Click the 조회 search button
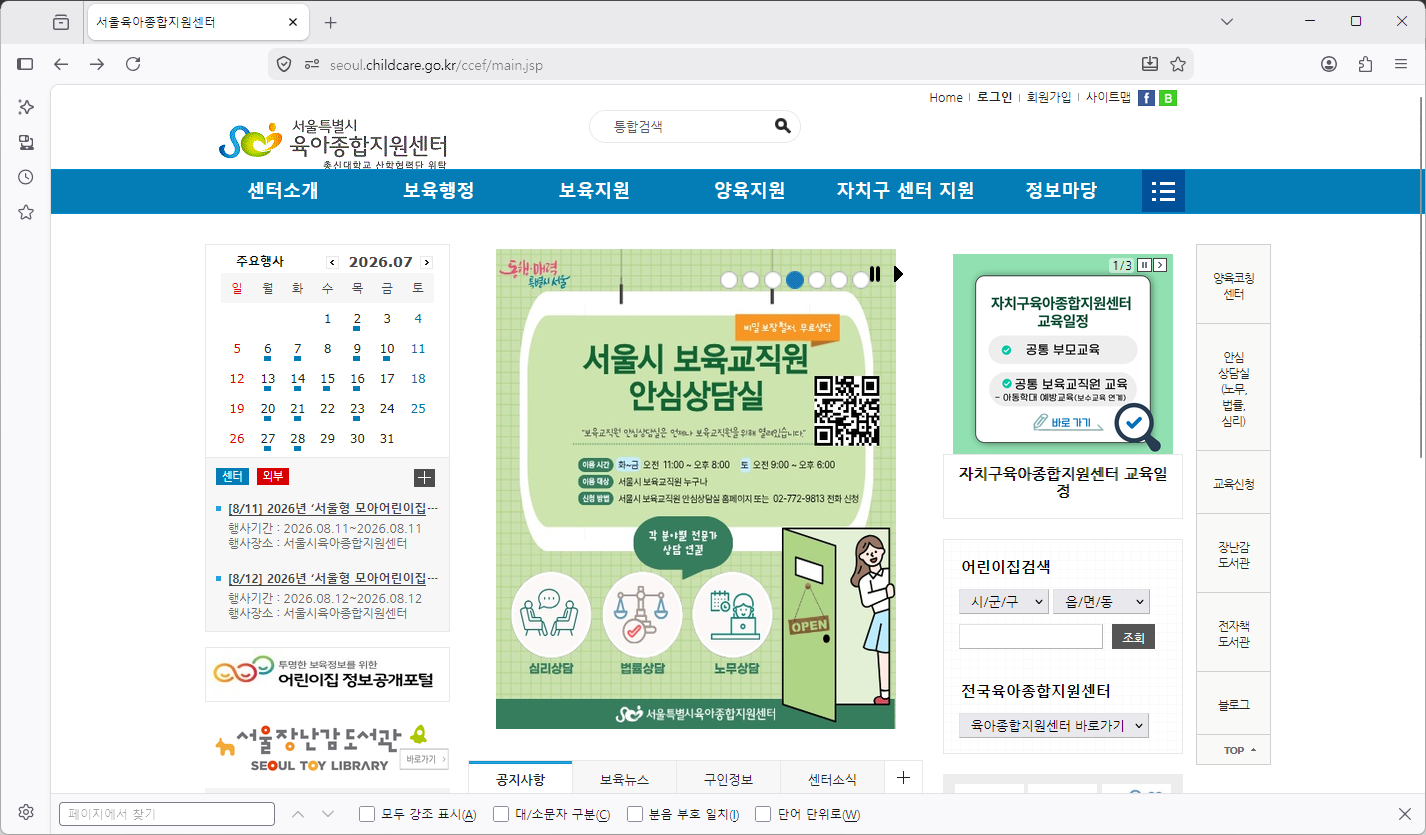The image size is (1426, 835). (1133, 636)
